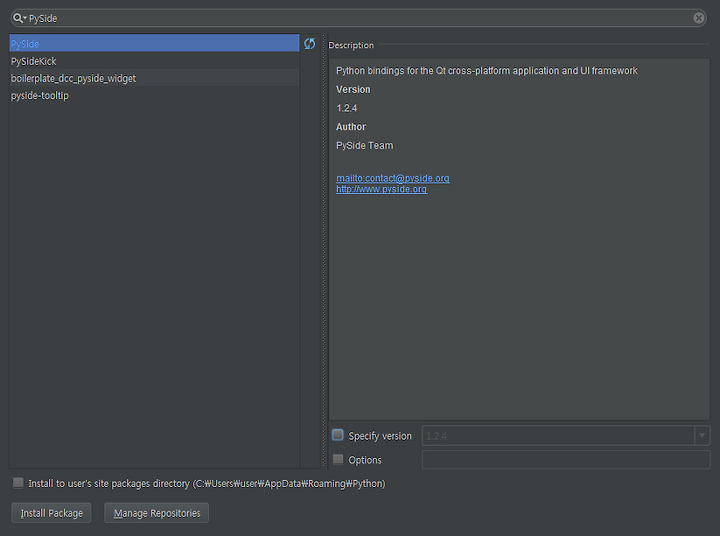This screenshot has width=720, height=536.
Task: Open the mailto:contact@pyside.org link
Action: 393,178
